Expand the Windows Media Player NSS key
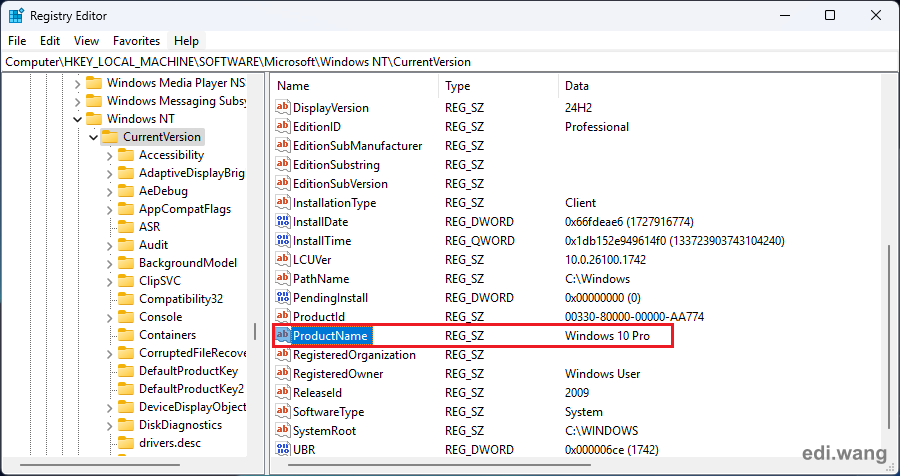This screenshot has width=900, height=476. click(x=77, y=83)
